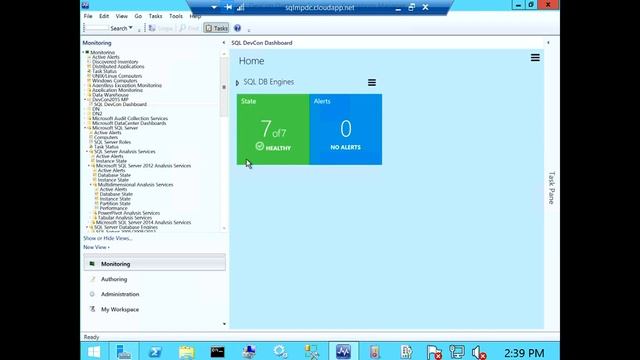Click the Alerts 0 No Alerts tile

346,129
